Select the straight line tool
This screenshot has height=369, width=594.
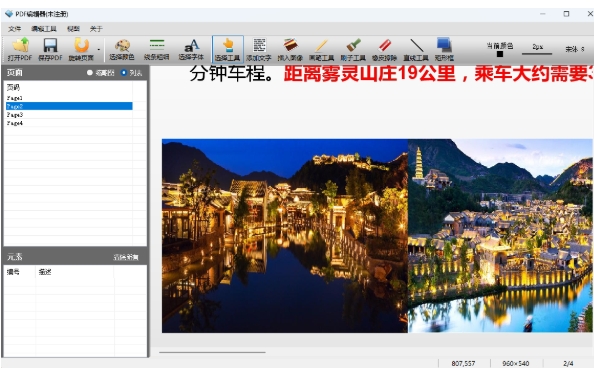coord(416,49)
